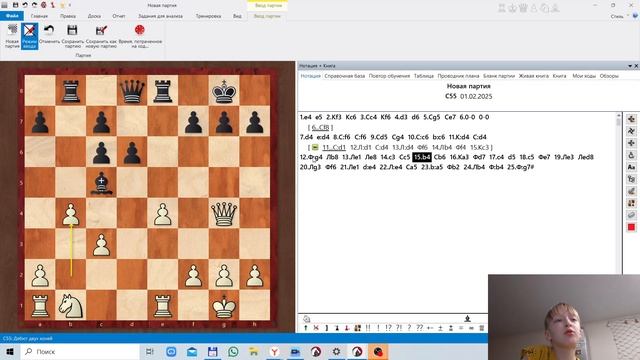The height and width of the screenshot is (360, 640).
Task: Switch to the Главная ribbon tab
Action: tap(39, 16)
